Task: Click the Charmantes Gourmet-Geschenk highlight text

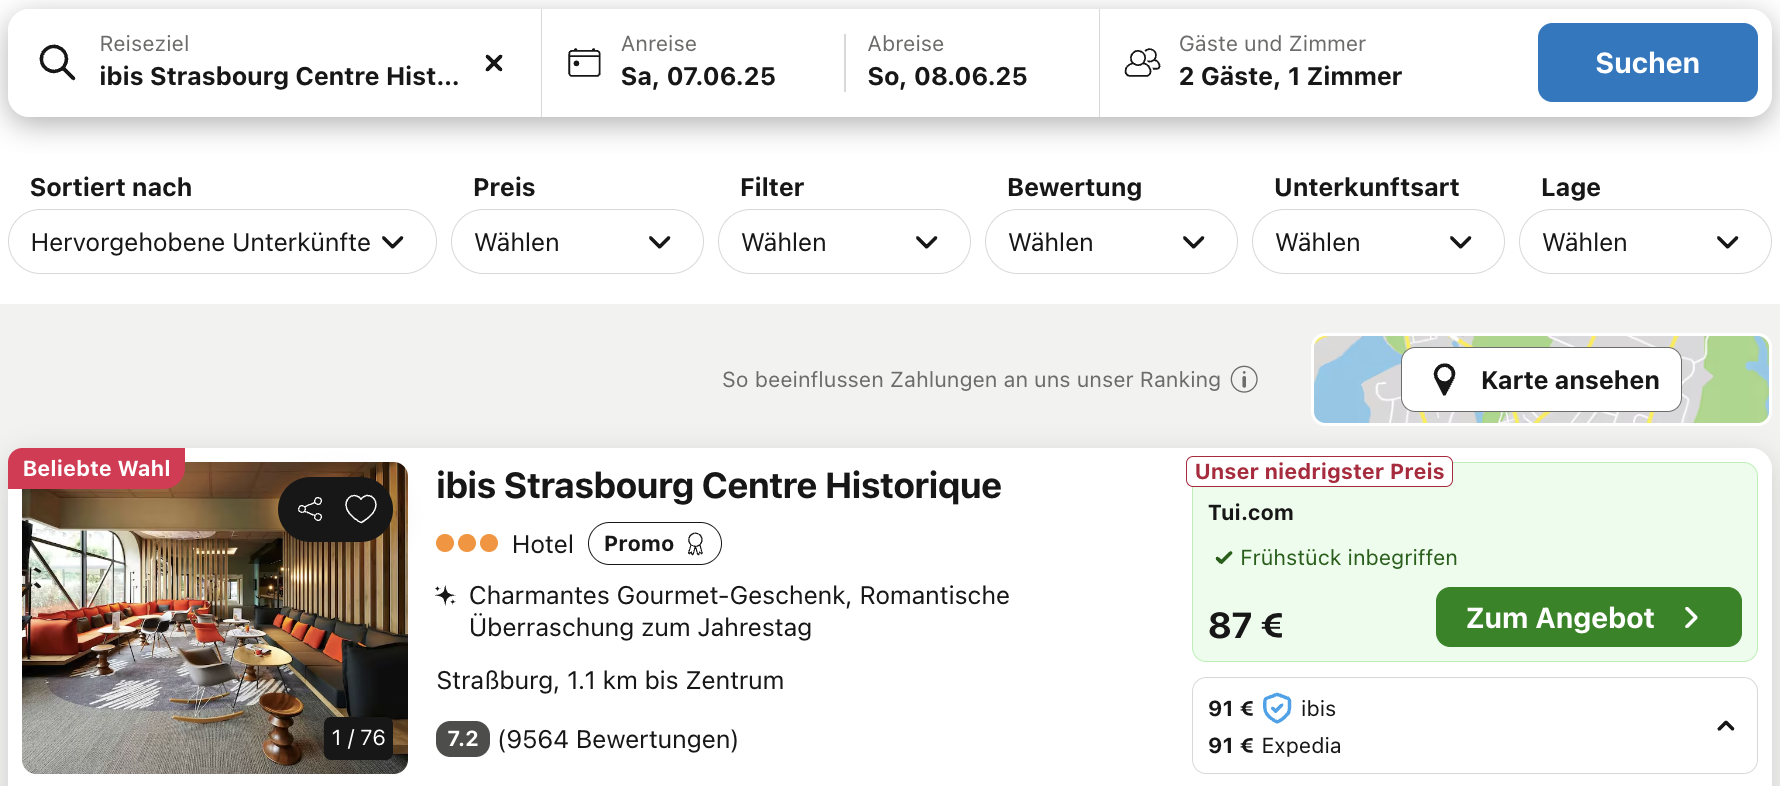Action: tap(739, 611)
